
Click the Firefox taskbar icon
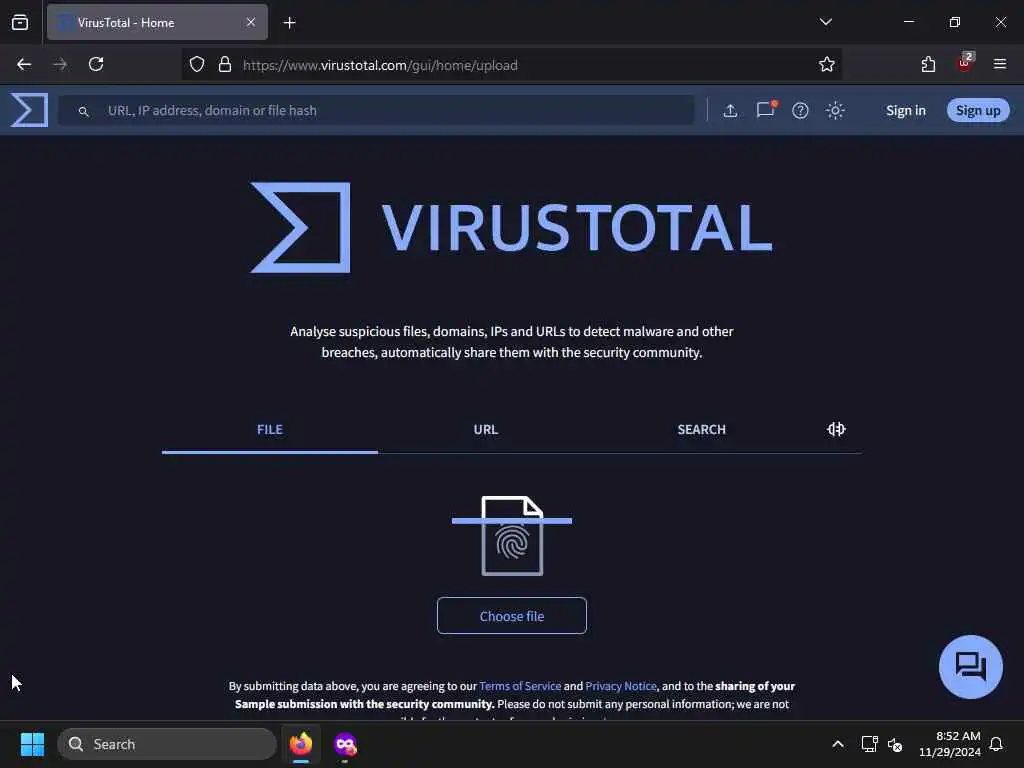coord(301,744)
